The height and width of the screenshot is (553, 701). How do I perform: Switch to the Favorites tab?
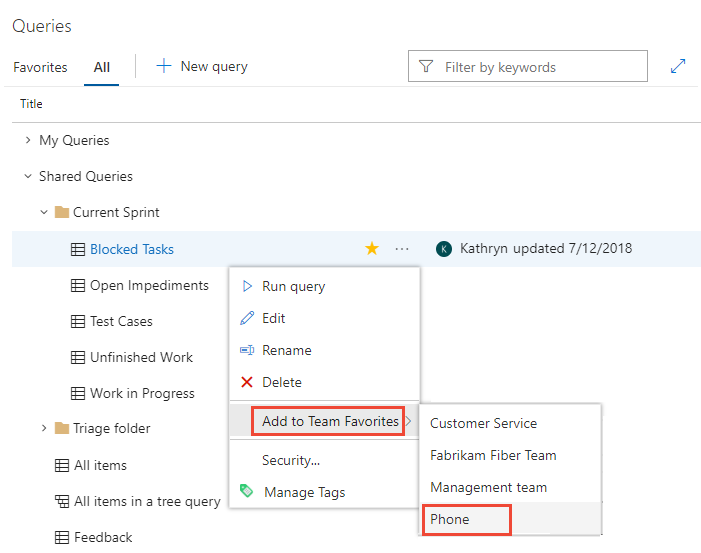[x=40, y=67]
